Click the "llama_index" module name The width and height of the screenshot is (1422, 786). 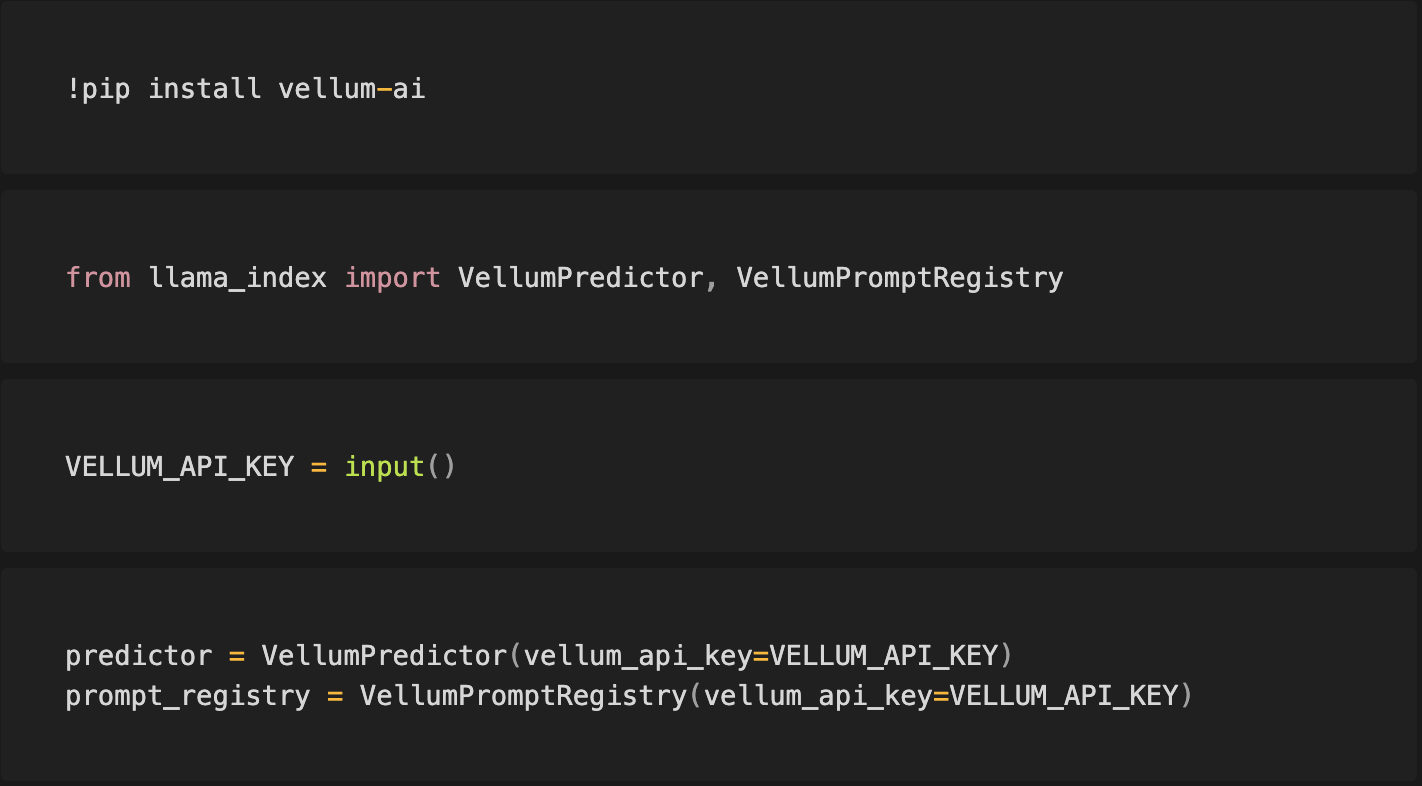point(238,278)
